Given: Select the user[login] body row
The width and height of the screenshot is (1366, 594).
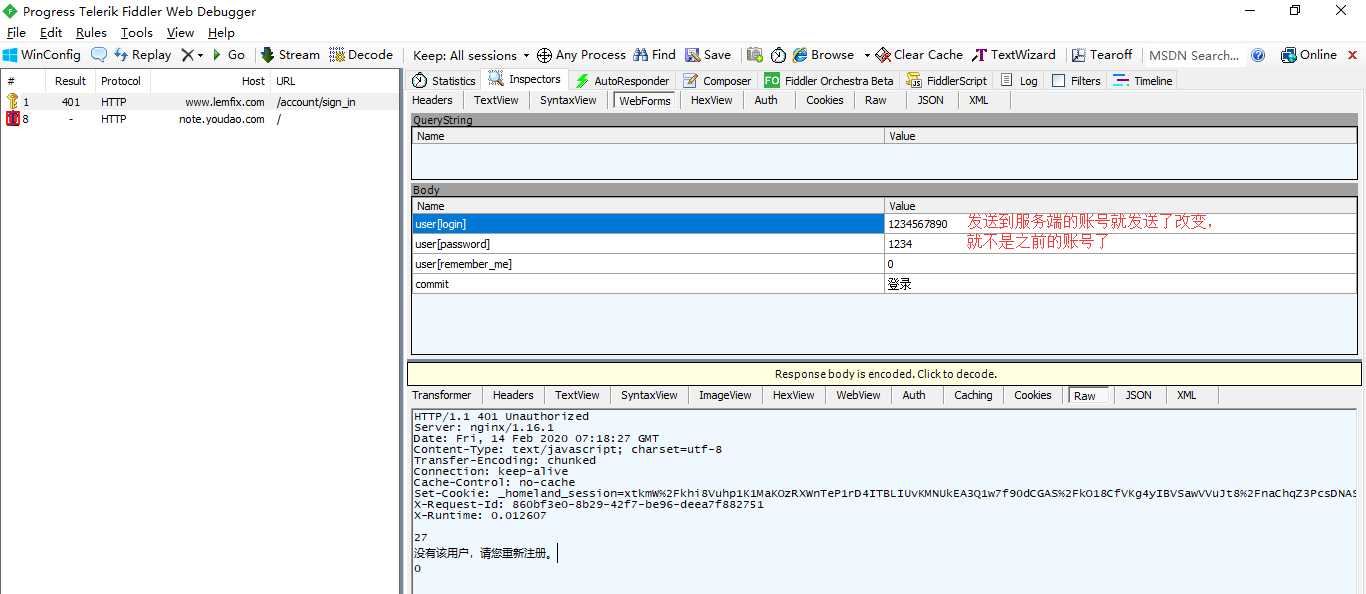Looking at the screenshot, I should point(884,224).
